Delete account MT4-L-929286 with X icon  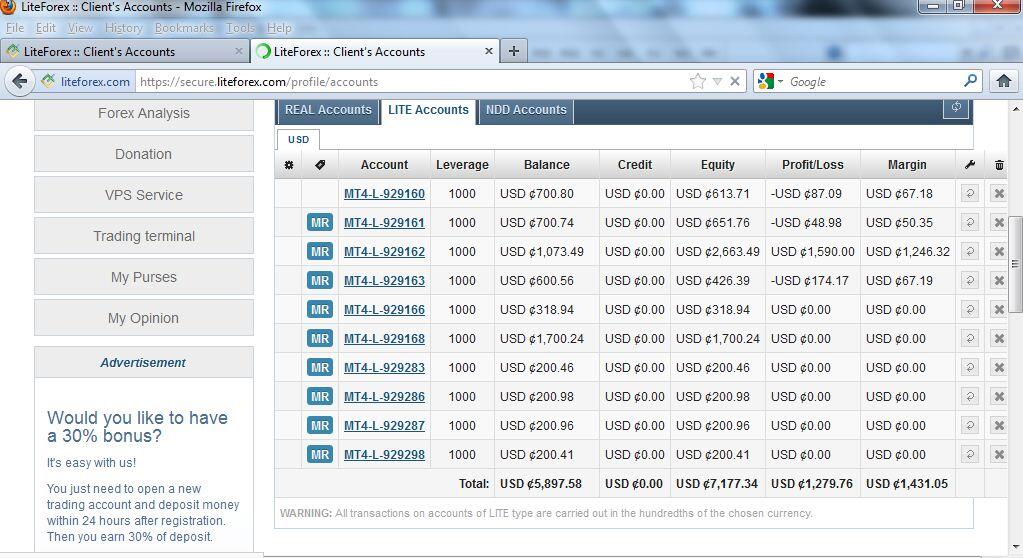tap(998, 396)
